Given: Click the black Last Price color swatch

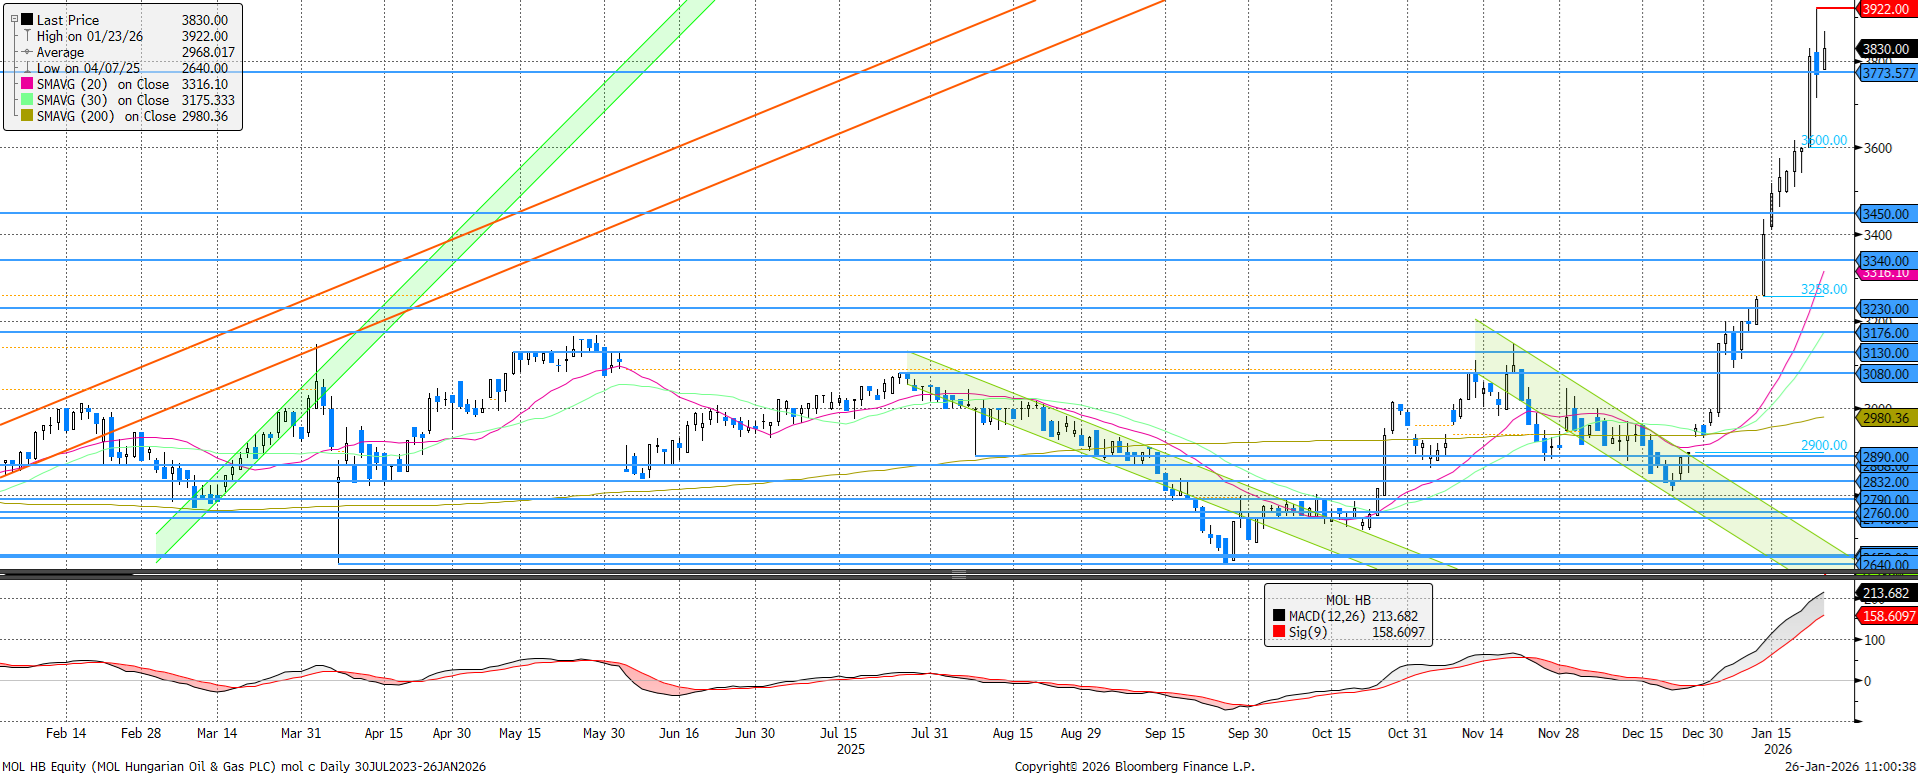Looking at the screenshot, I should tap(27, 19).
